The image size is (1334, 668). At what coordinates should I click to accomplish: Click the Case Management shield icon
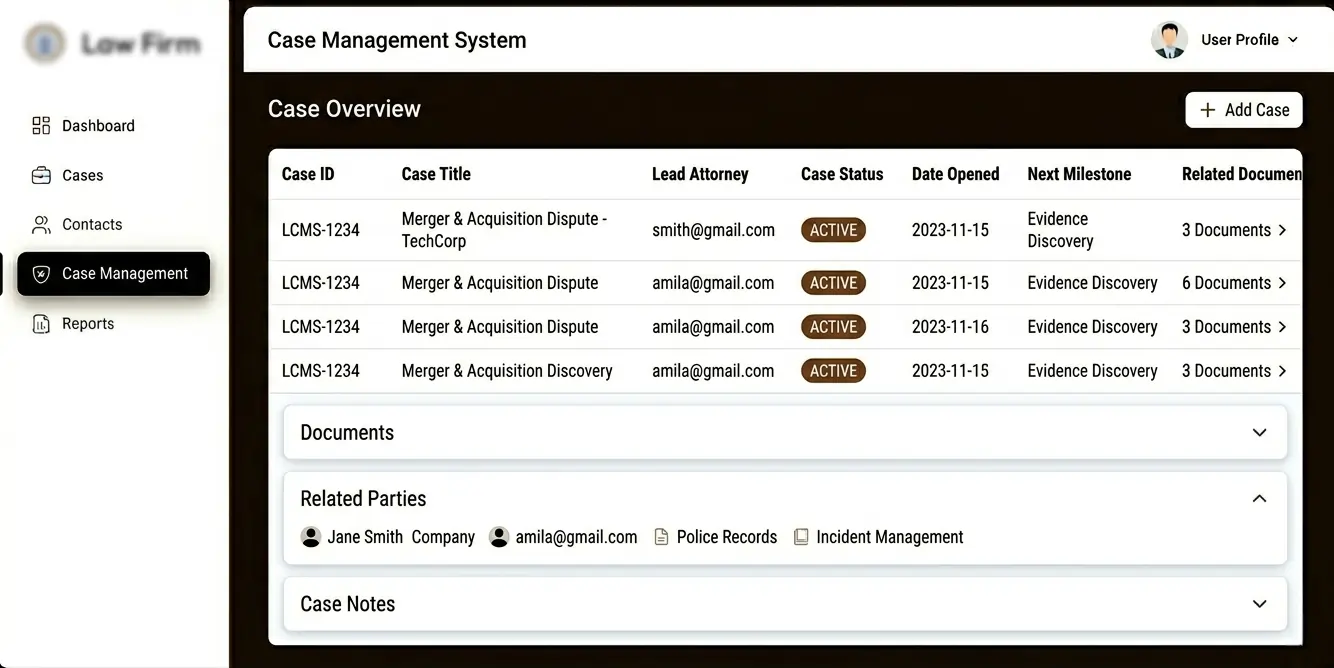point(41,274)
